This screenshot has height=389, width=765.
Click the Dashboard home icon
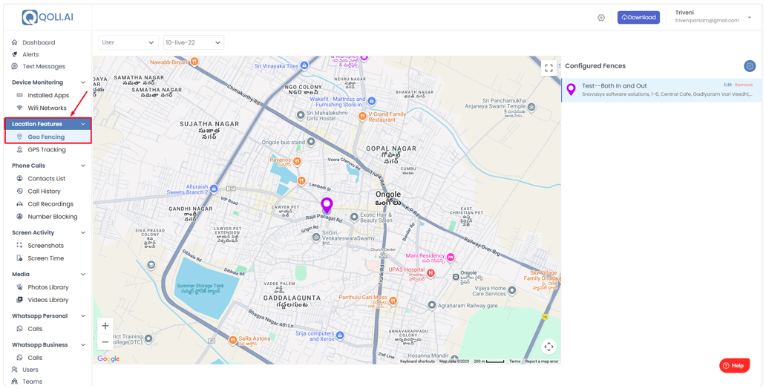(x=14, y=42)
